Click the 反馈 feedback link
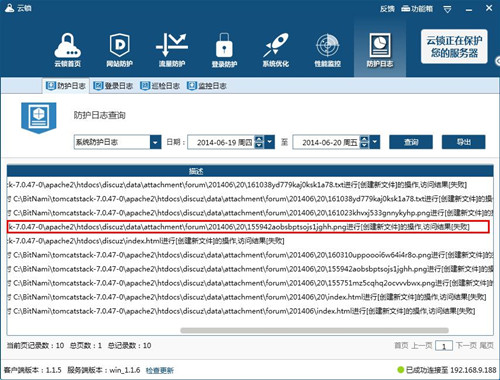Screen dimensions: 500x380 [387, 9]
